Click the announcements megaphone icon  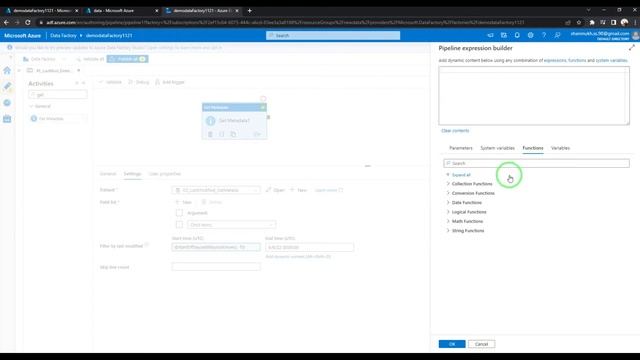[490, 36]
